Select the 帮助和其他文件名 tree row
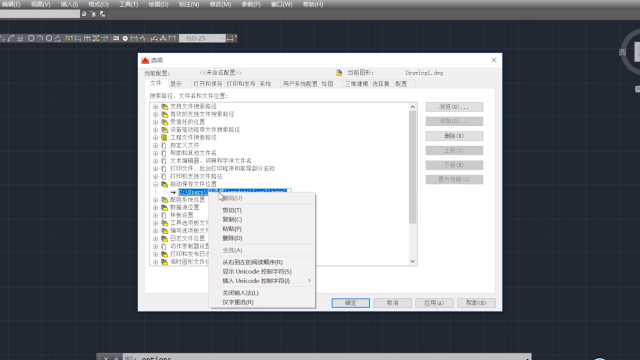Image resolution: width=640 pixels, height=360 pixels. click(x=193, y=153)
